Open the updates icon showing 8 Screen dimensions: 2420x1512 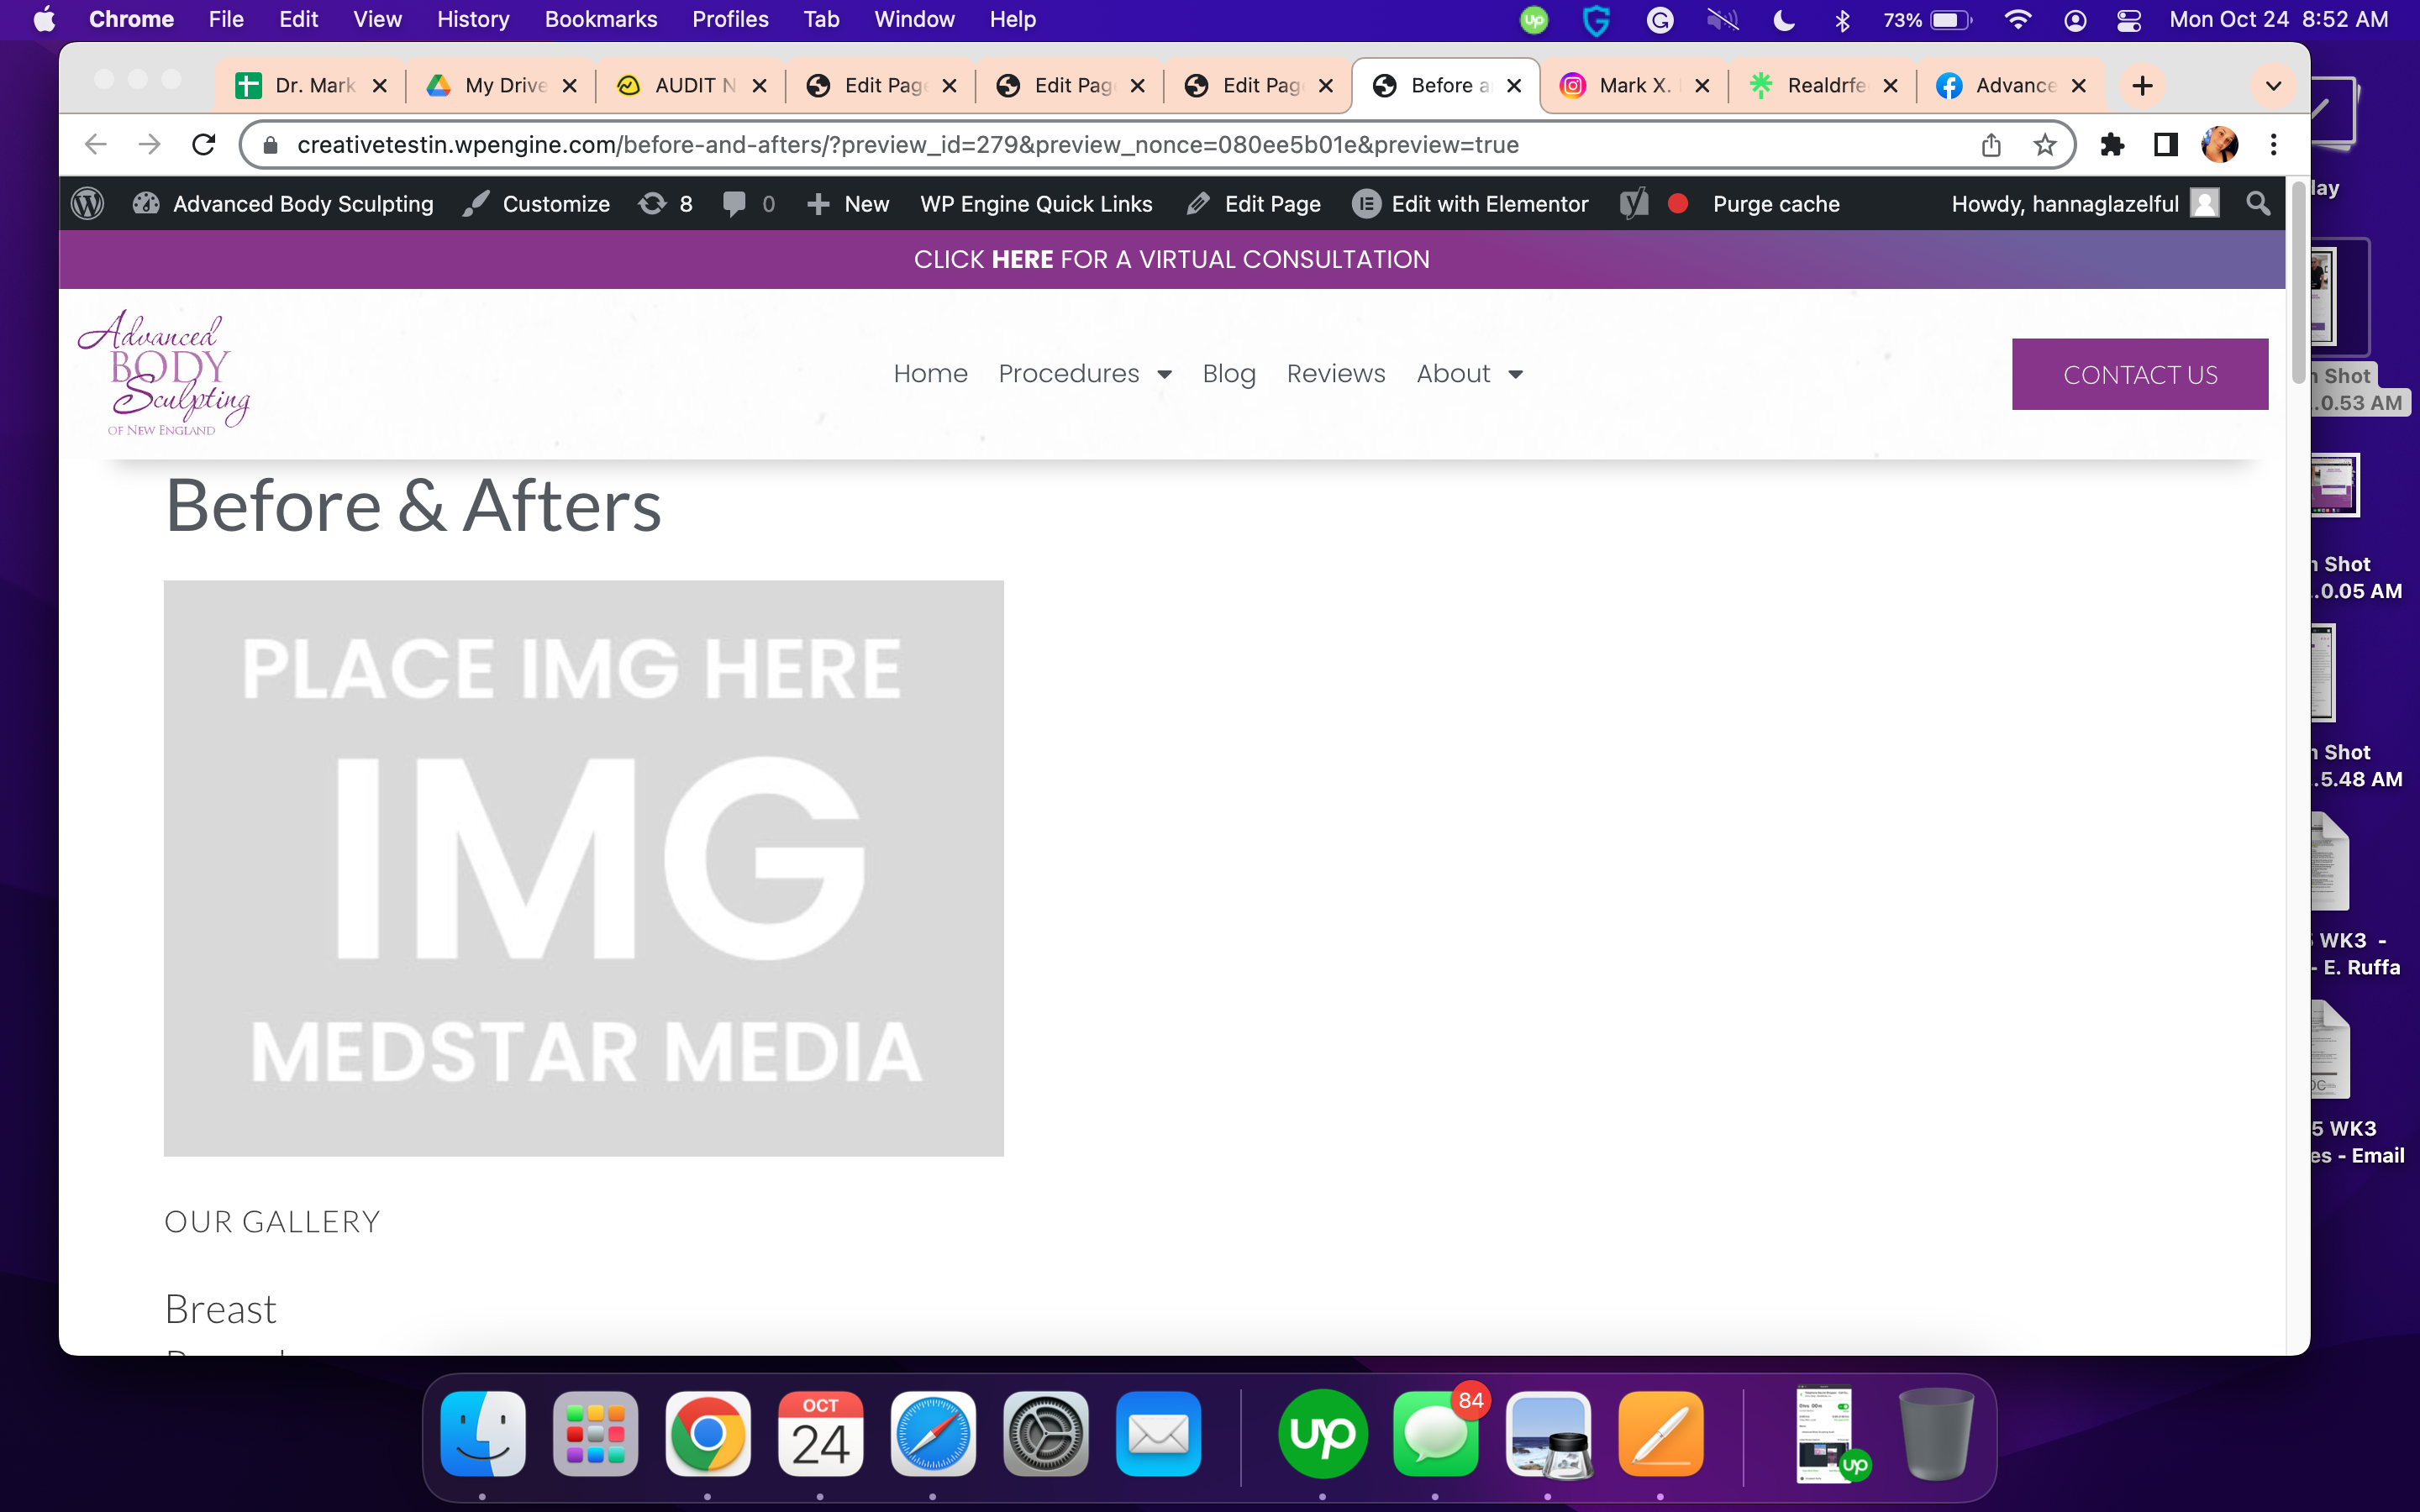666,204
